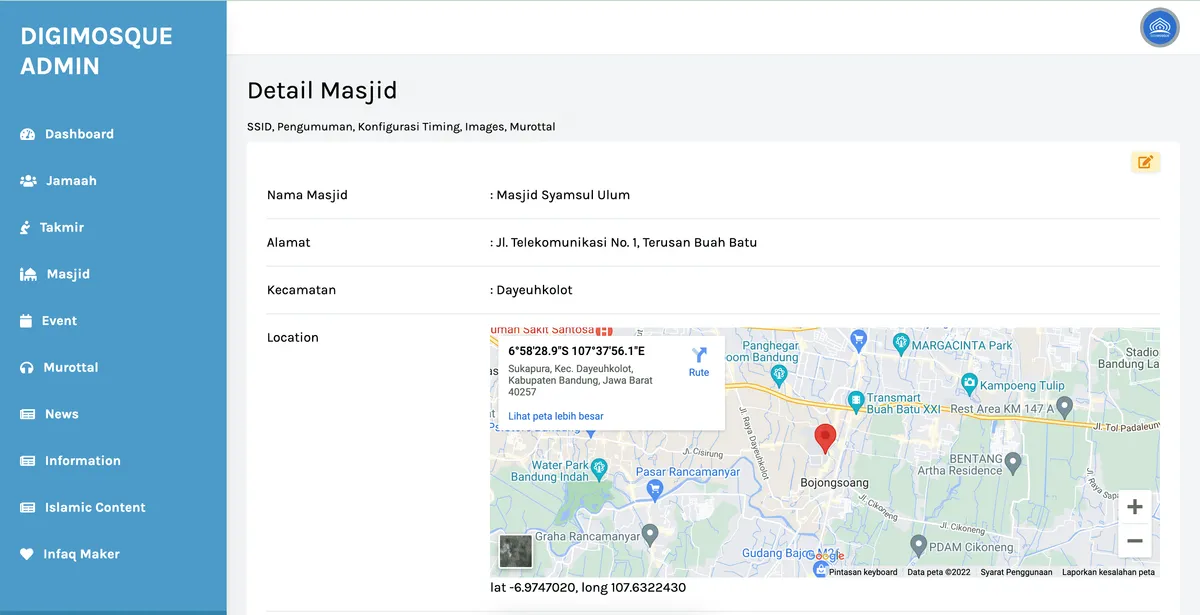The width and height of the screenshot is (1200, 615).
Task: Click the Dashboard gauge icon in sidebar
Action: [x=27, y=134]
